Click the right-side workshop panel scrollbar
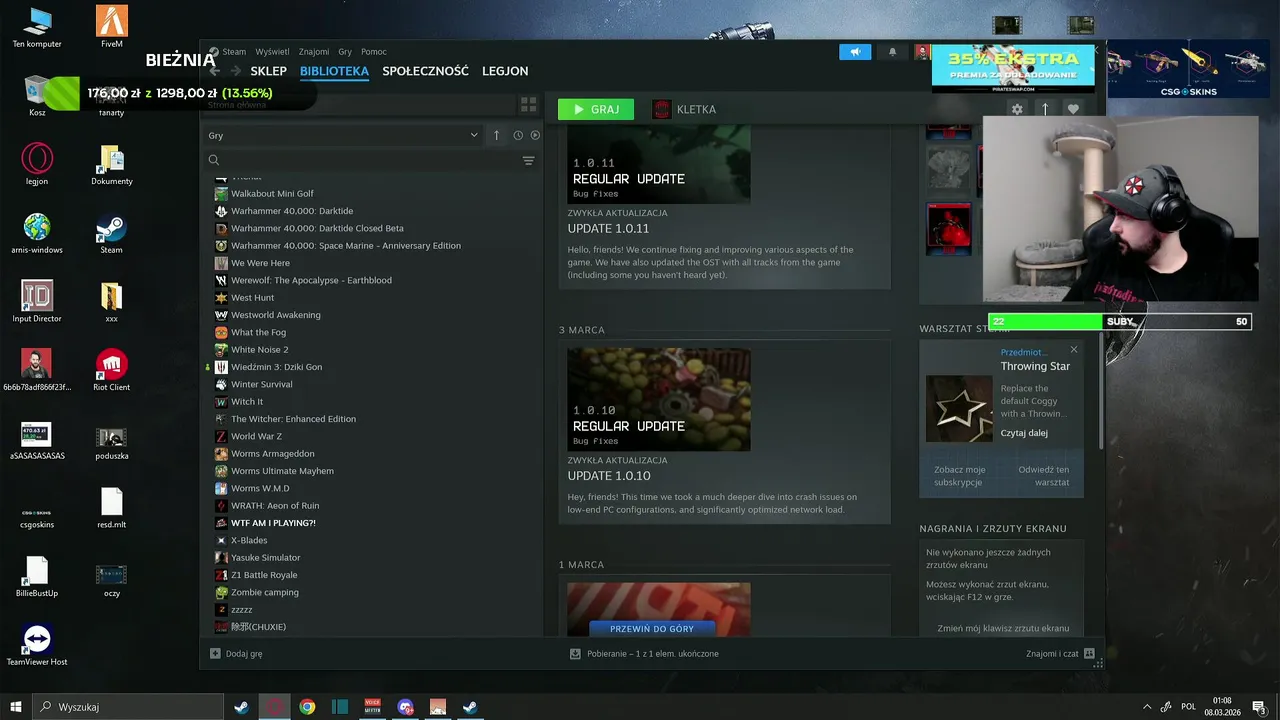The height and width of the screenshot is (720, 1280). click(1100, 390)
